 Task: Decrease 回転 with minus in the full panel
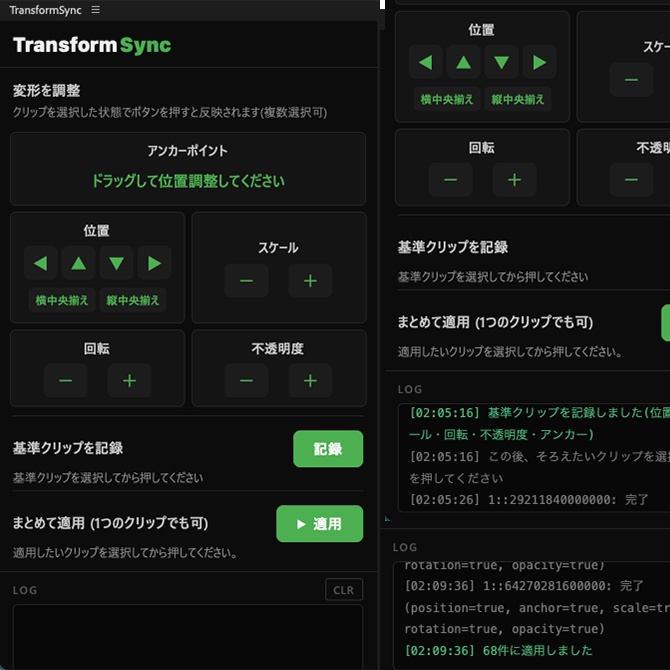pos(66,380)
